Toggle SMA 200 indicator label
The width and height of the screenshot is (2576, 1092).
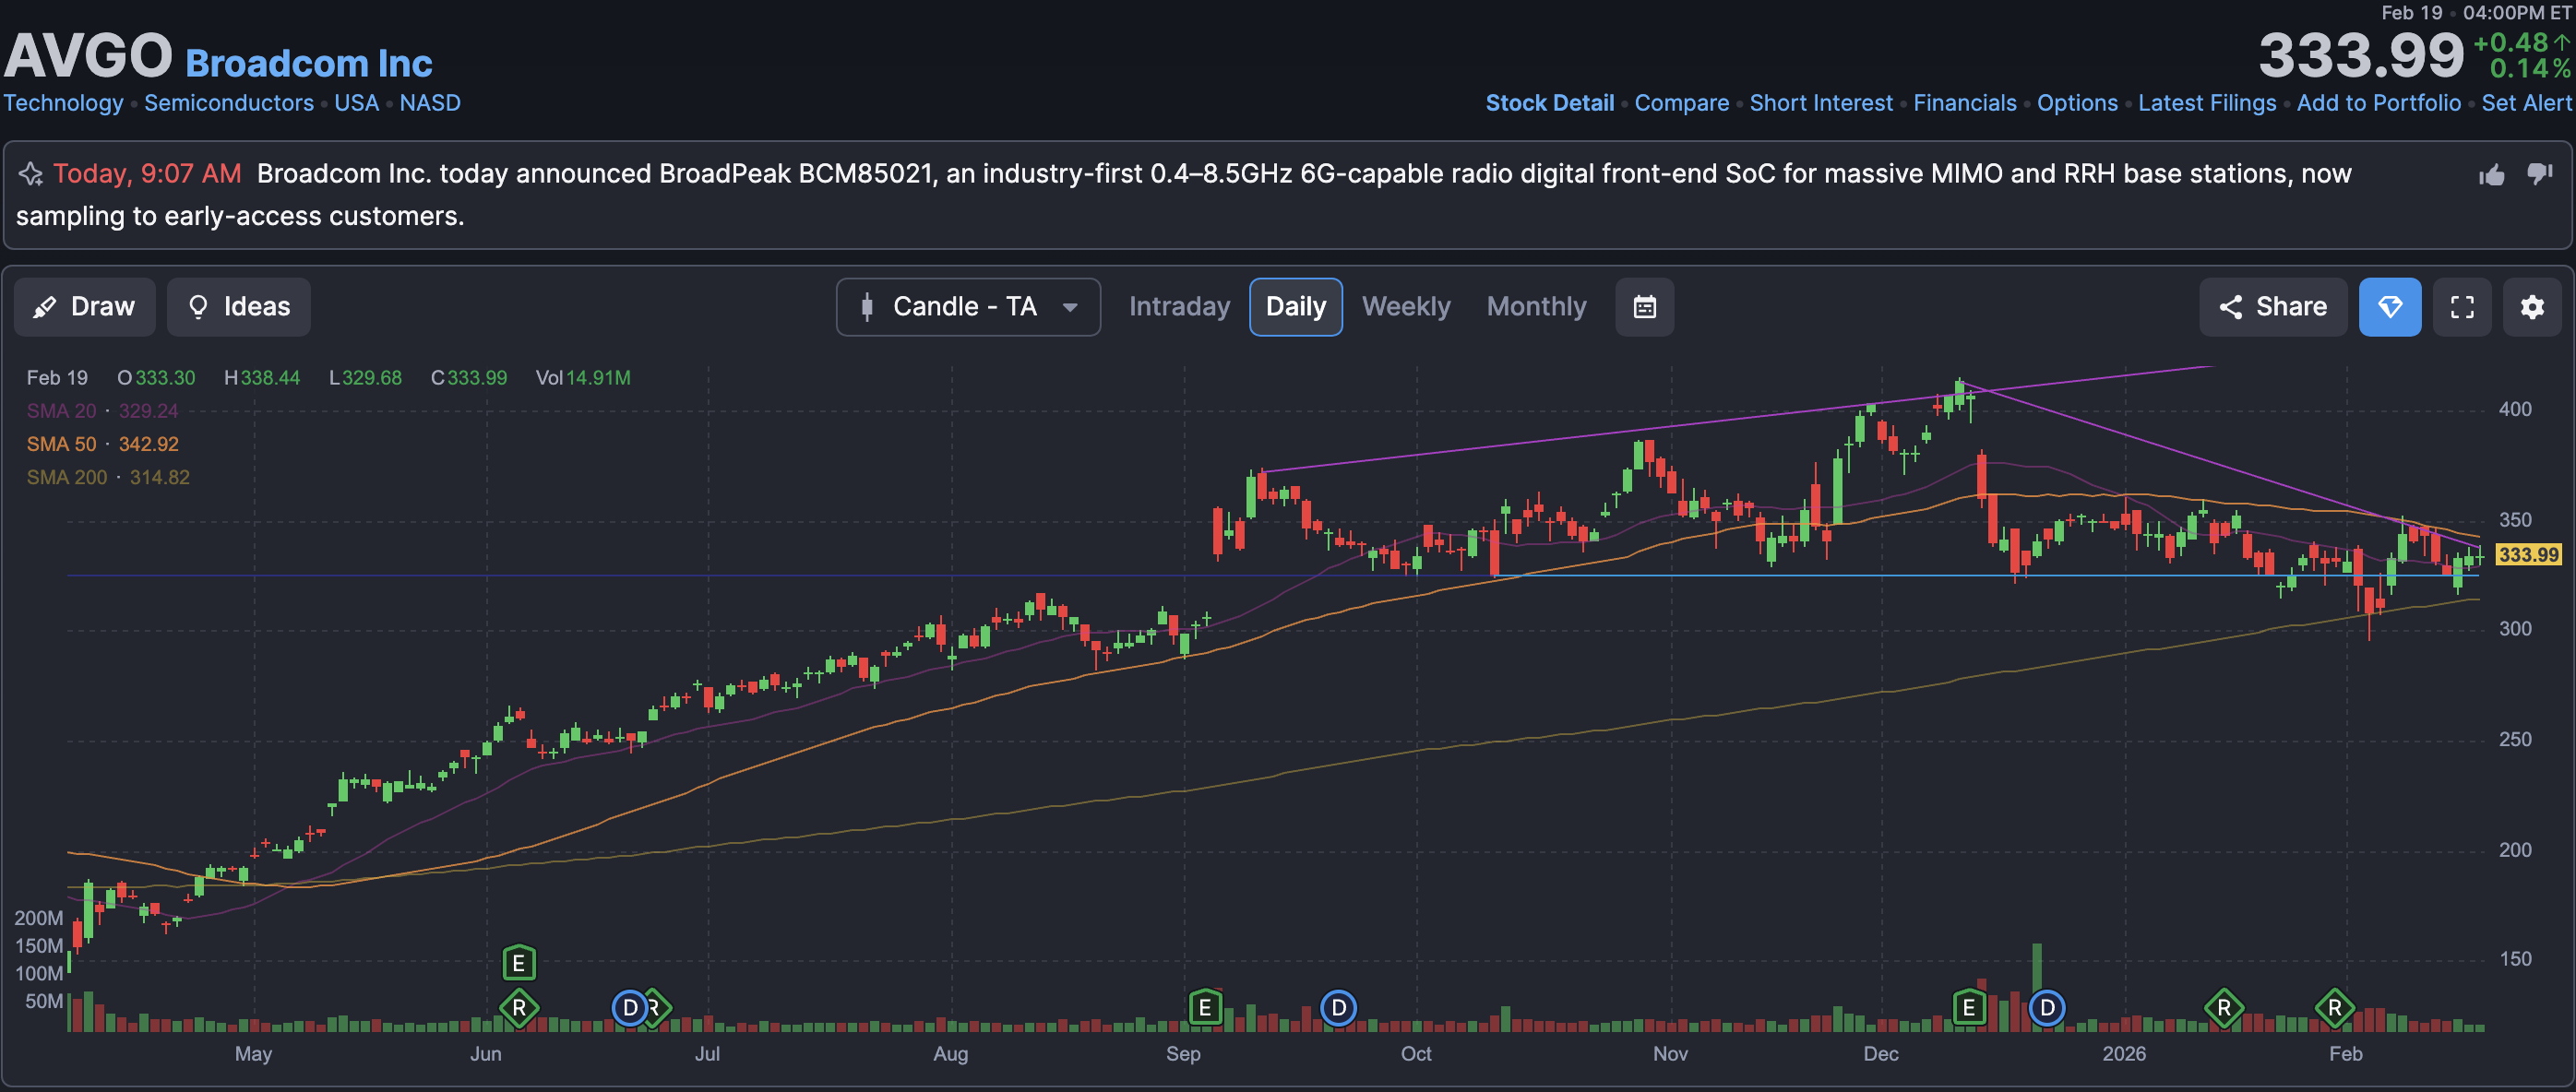66,477
